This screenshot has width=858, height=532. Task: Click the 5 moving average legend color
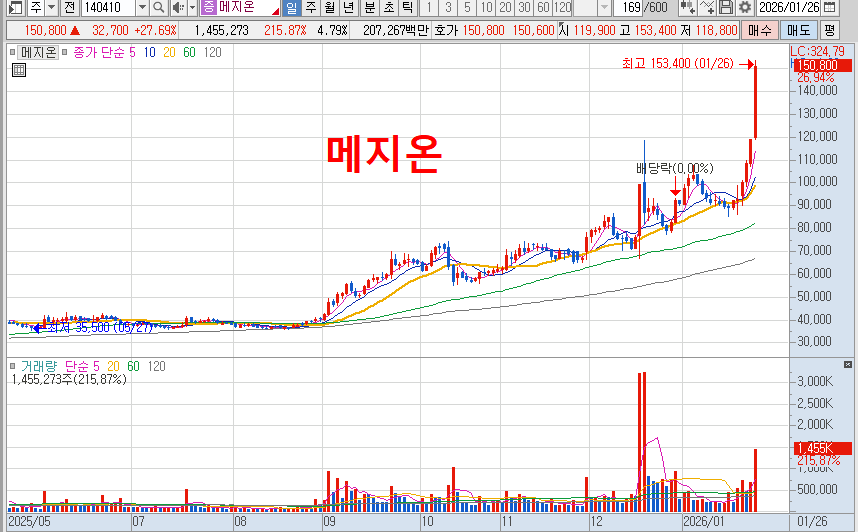pyautogui.click(x=132, y=53)
